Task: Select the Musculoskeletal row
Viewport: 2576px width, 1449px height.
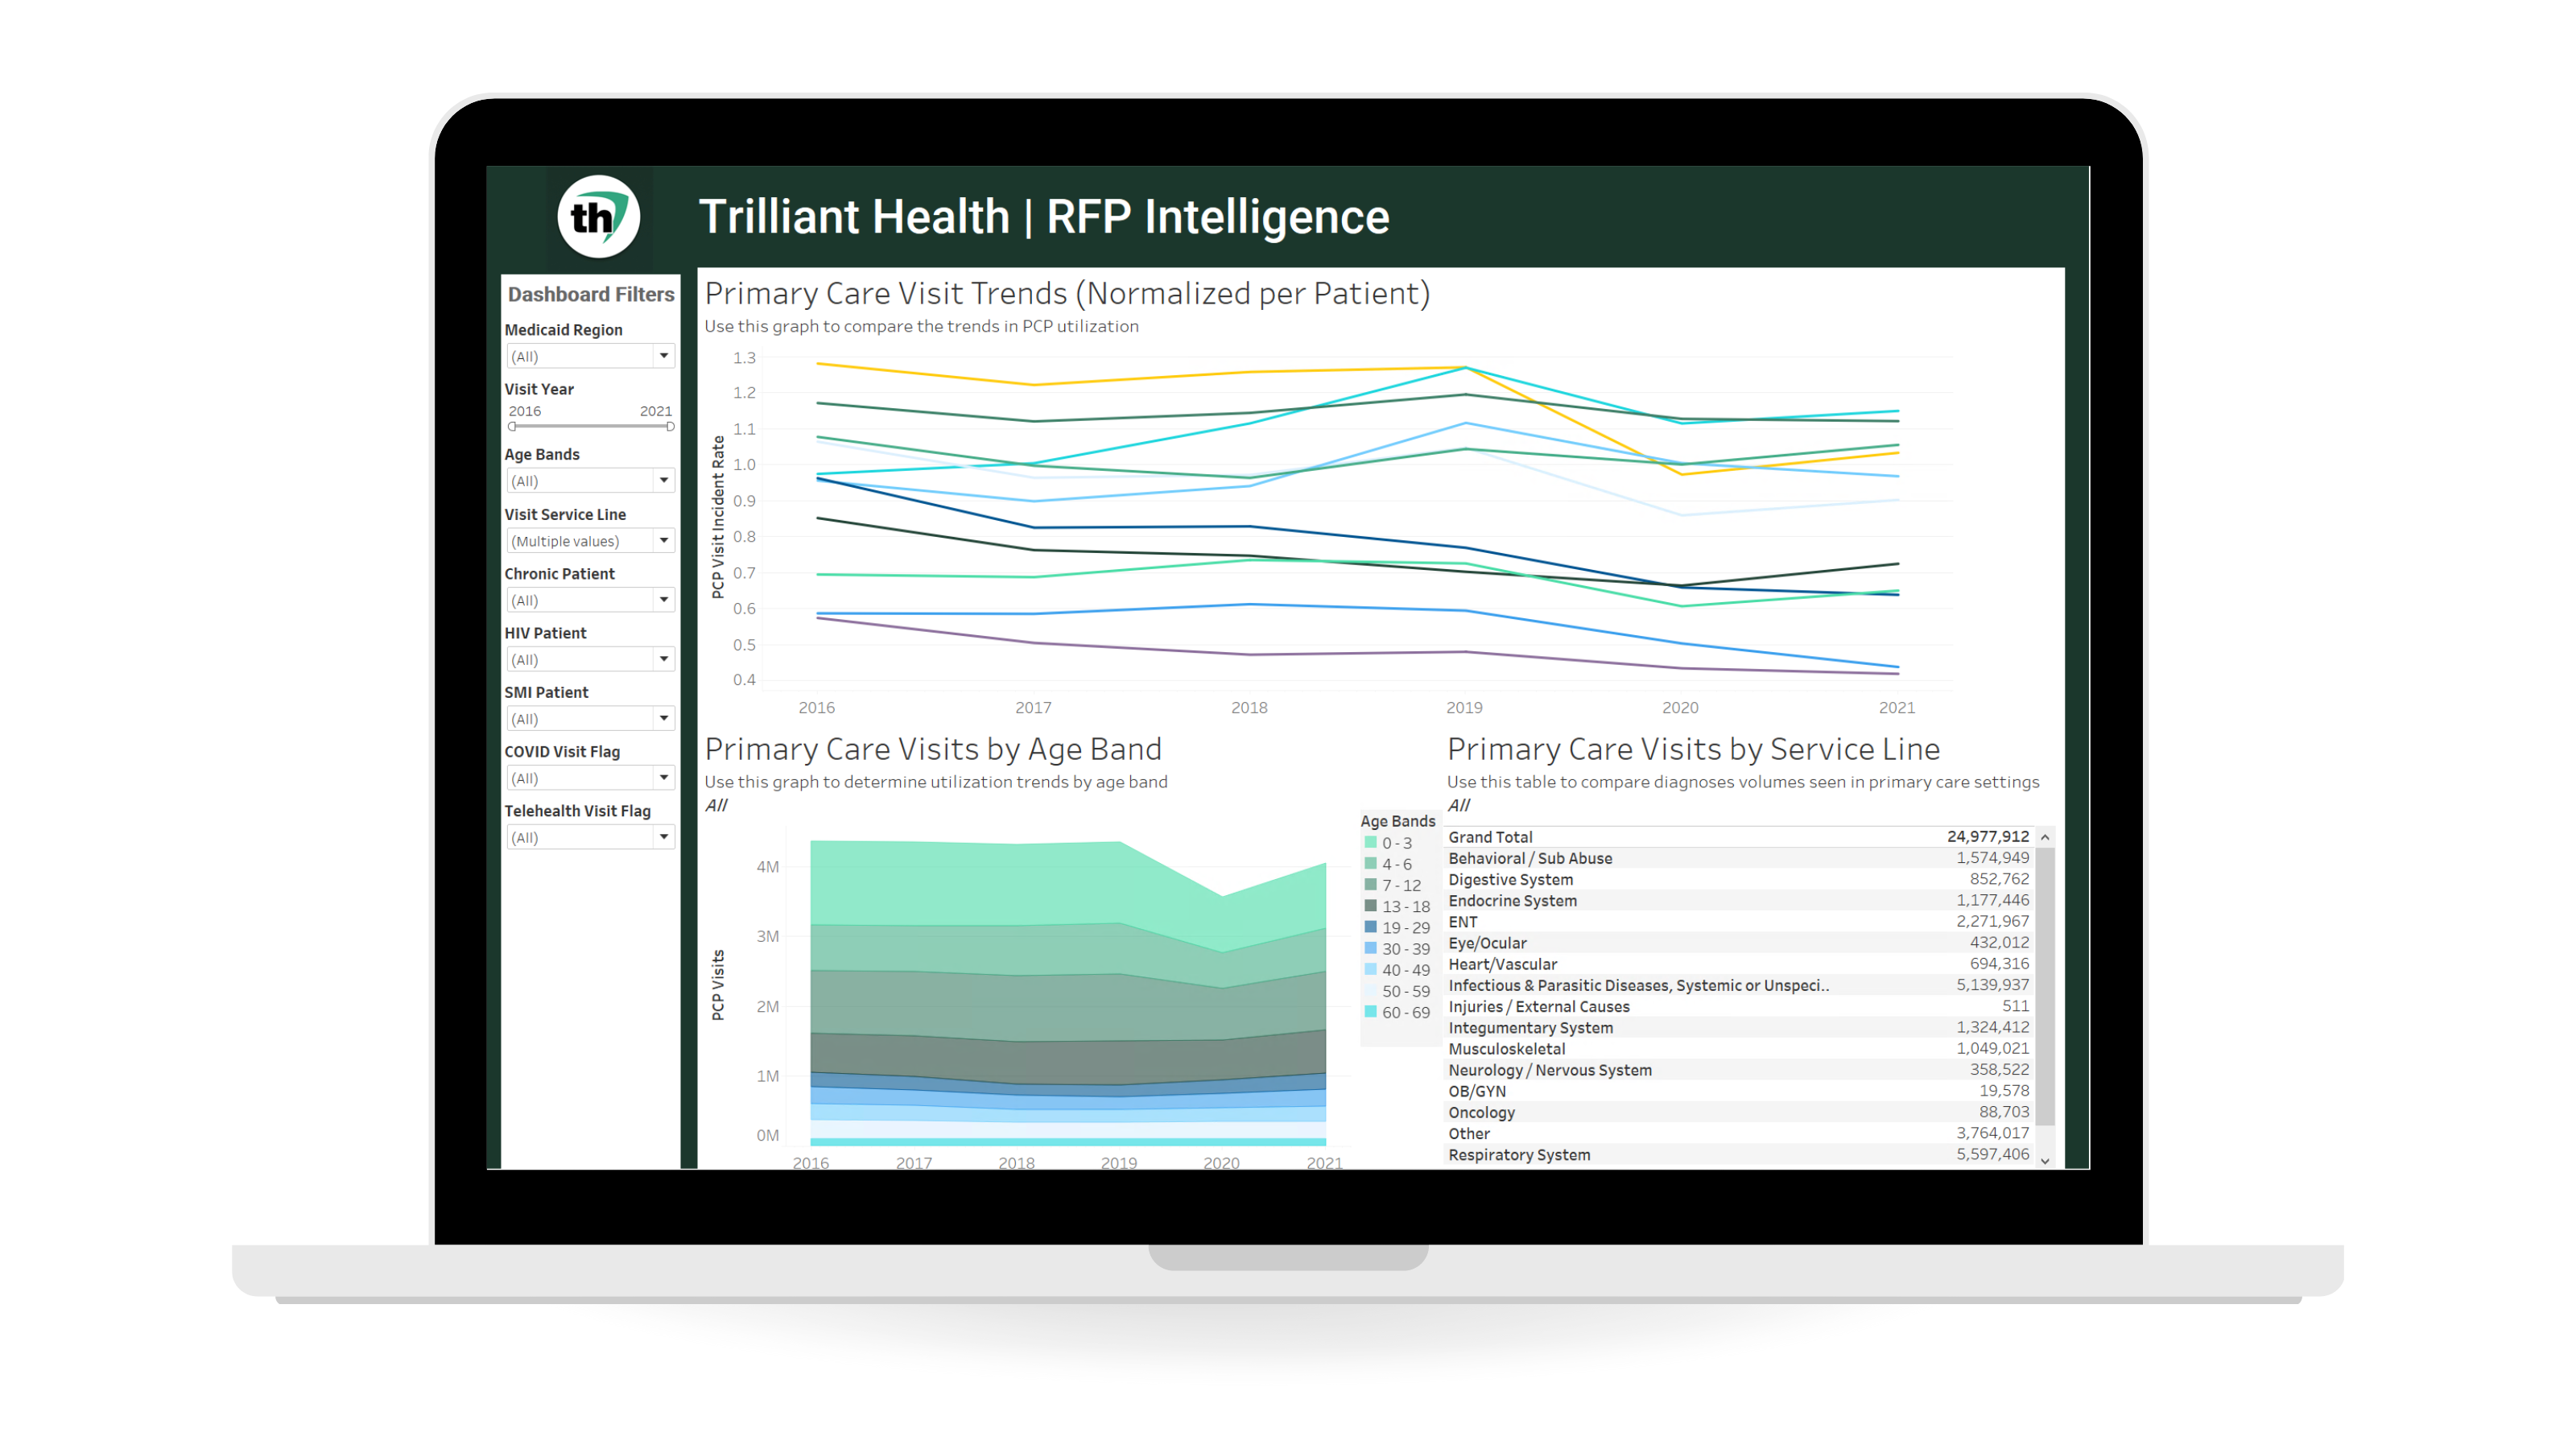Action: [x=1740, y=1048]
